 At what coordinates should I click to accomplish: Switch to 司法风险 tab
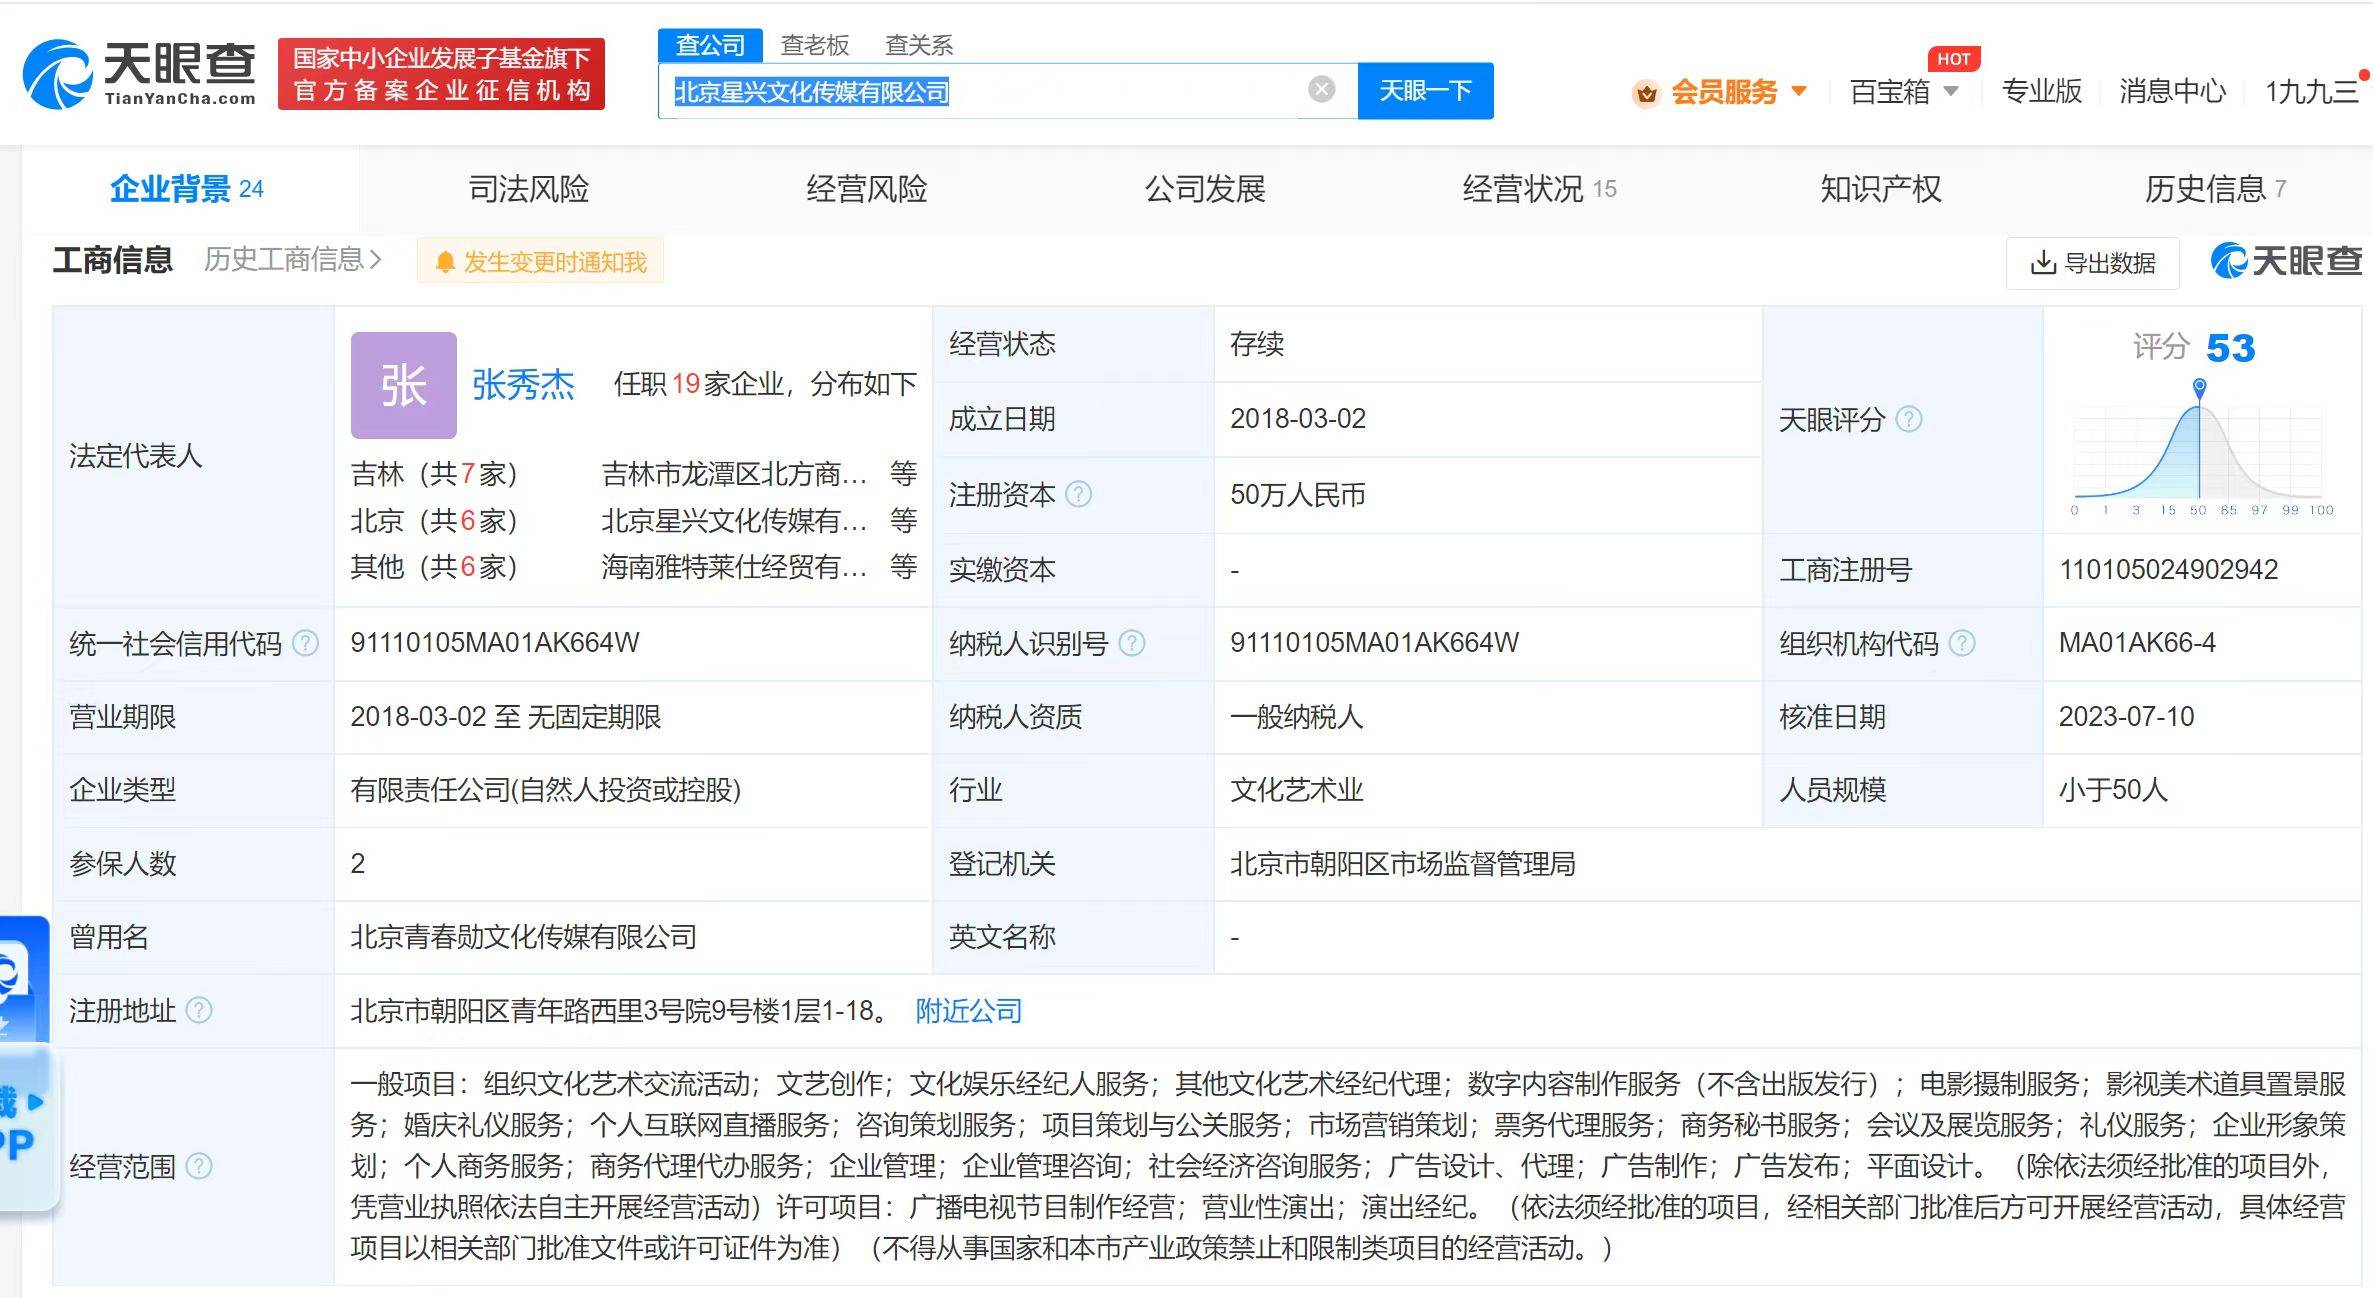pos(529,189)
